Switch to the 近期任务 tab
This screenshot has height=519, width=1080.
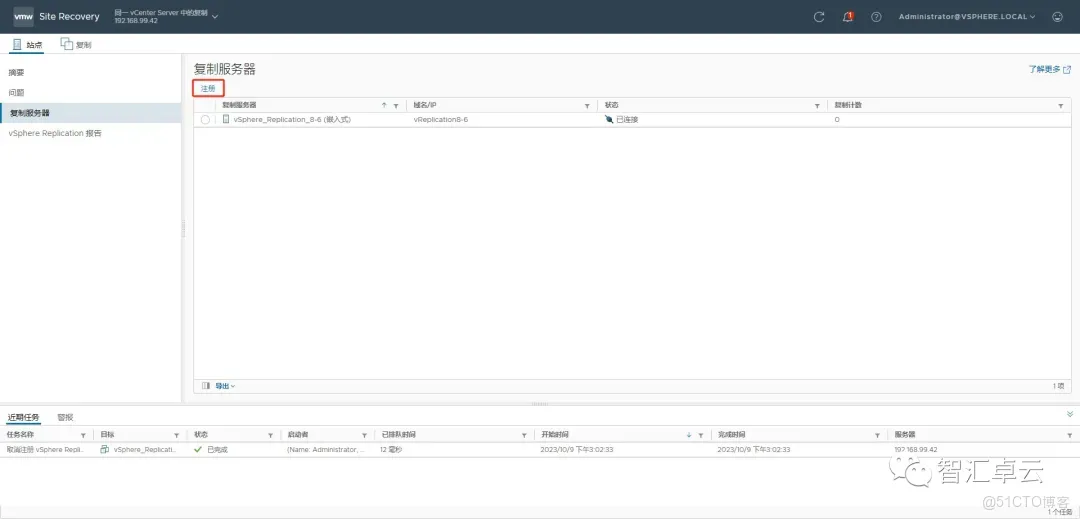point(23,417)
